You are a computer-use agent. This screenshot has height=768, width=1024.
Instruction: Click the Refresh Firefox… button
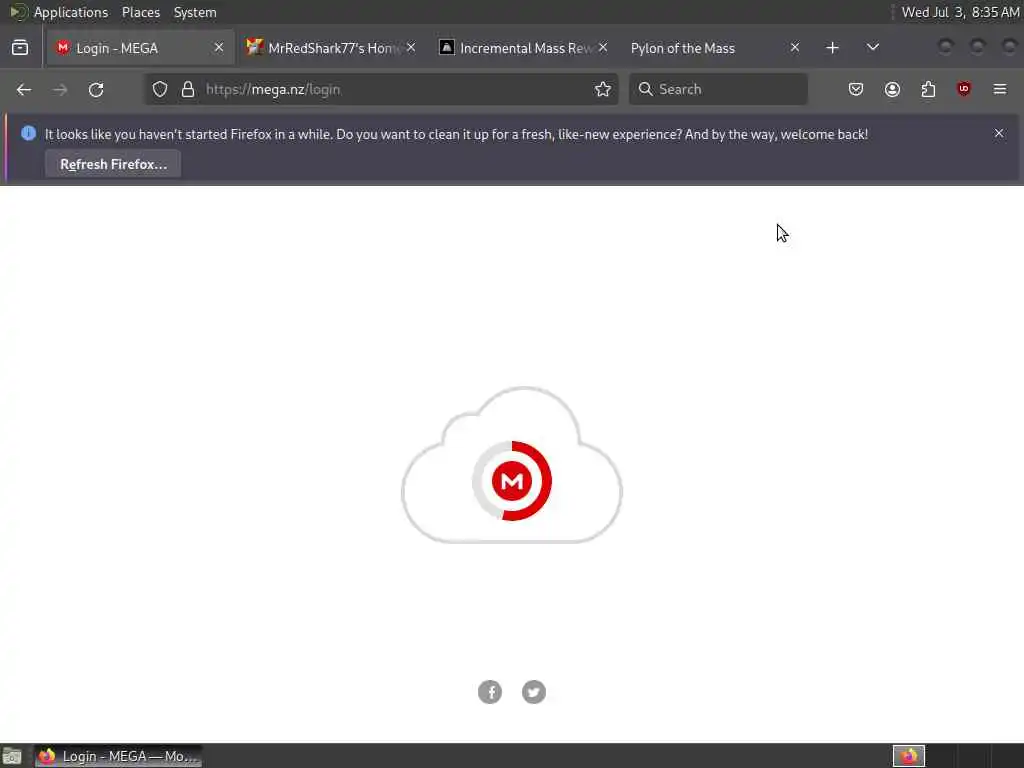(113, 164)
